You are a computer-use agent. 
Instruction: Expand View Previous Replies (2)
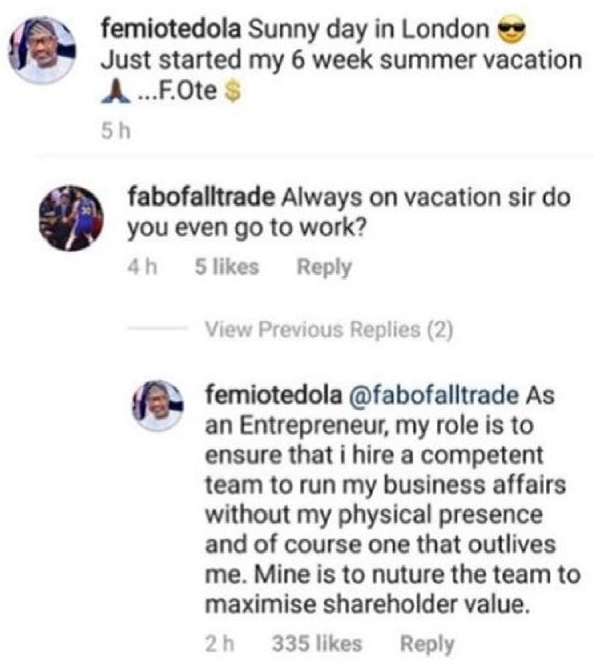coord(327,331)
